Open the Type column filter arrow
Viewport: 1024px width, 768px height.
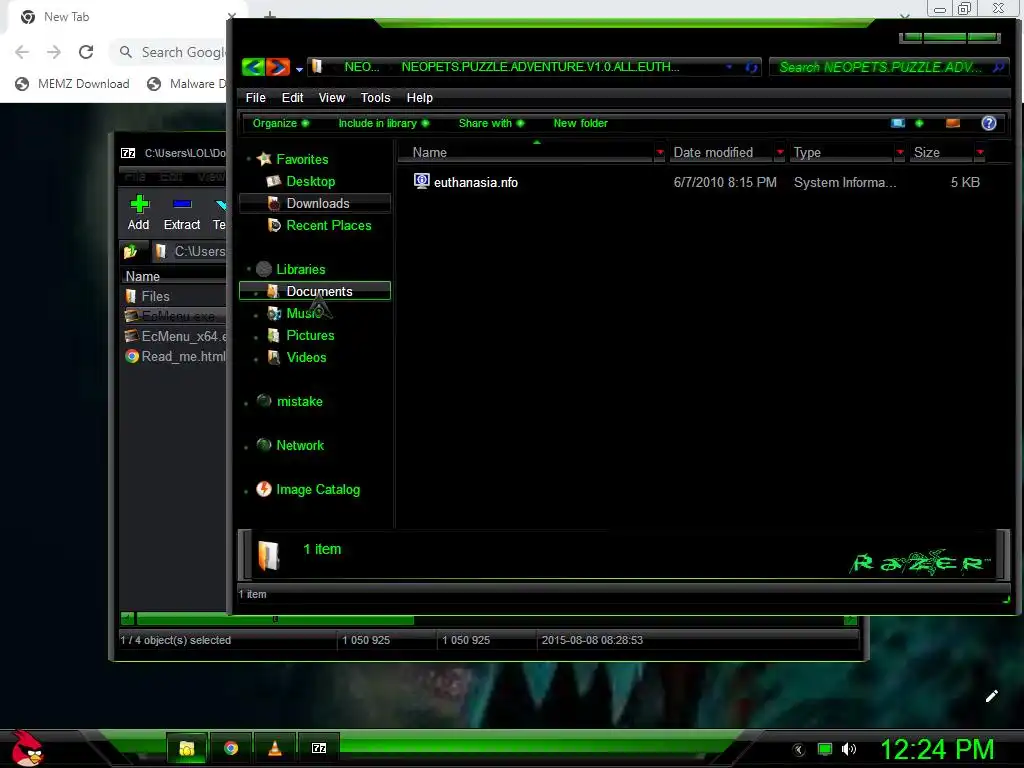tap(900, 152)
